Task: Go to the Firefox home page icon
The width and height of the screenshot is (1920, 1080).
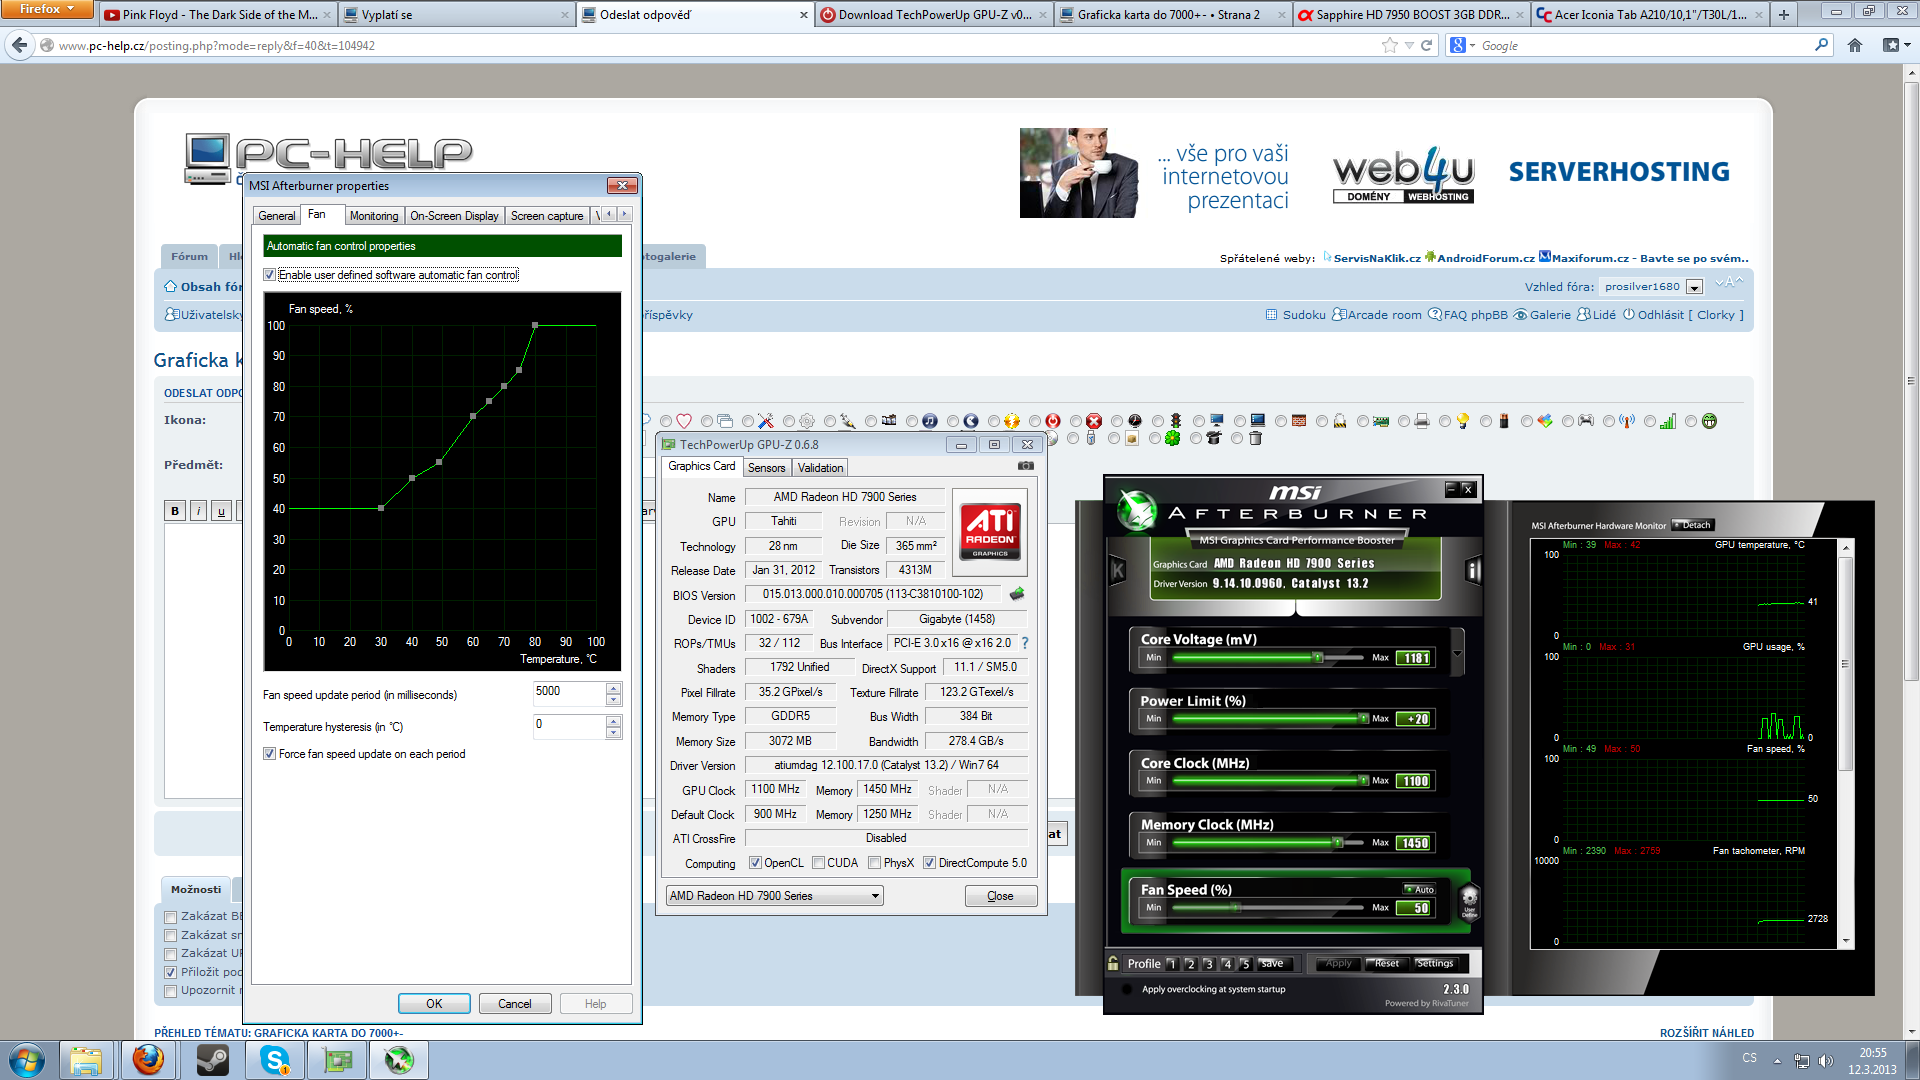Action: pos(1855,45)
